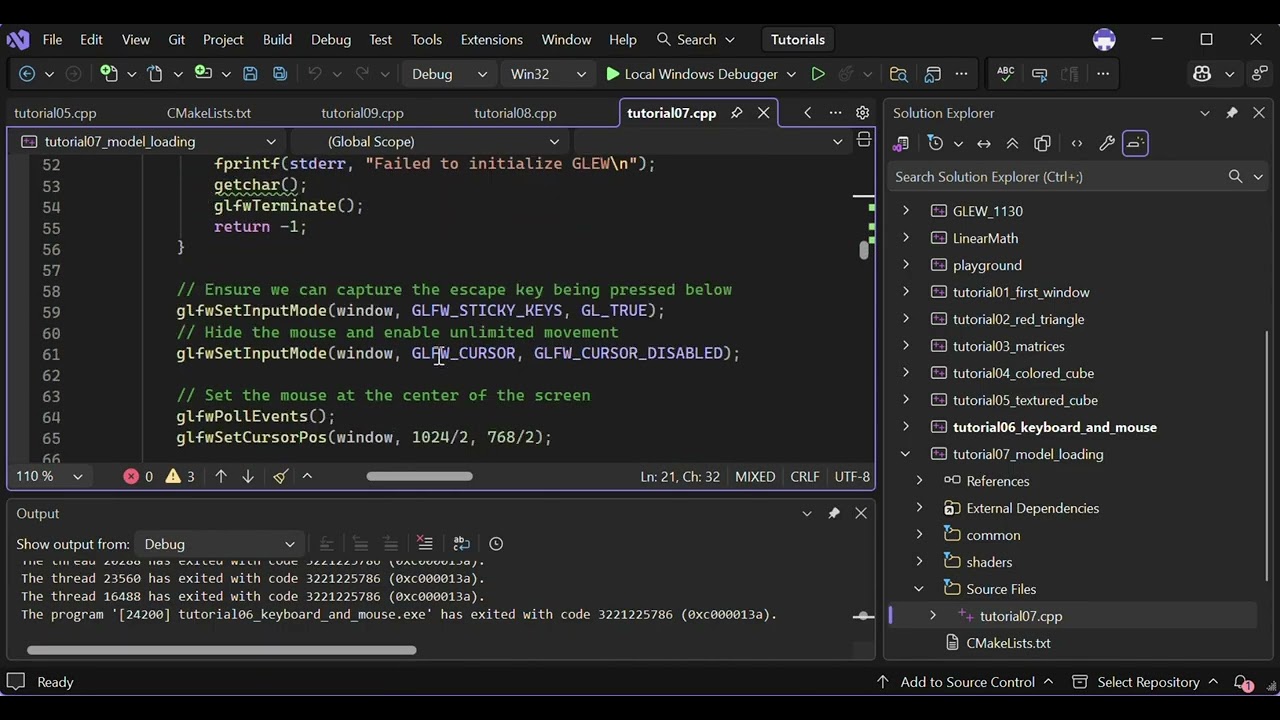Screen dimensions: 1280x720
Task: Click Add to Source Control
Action: tap(965, 682)
